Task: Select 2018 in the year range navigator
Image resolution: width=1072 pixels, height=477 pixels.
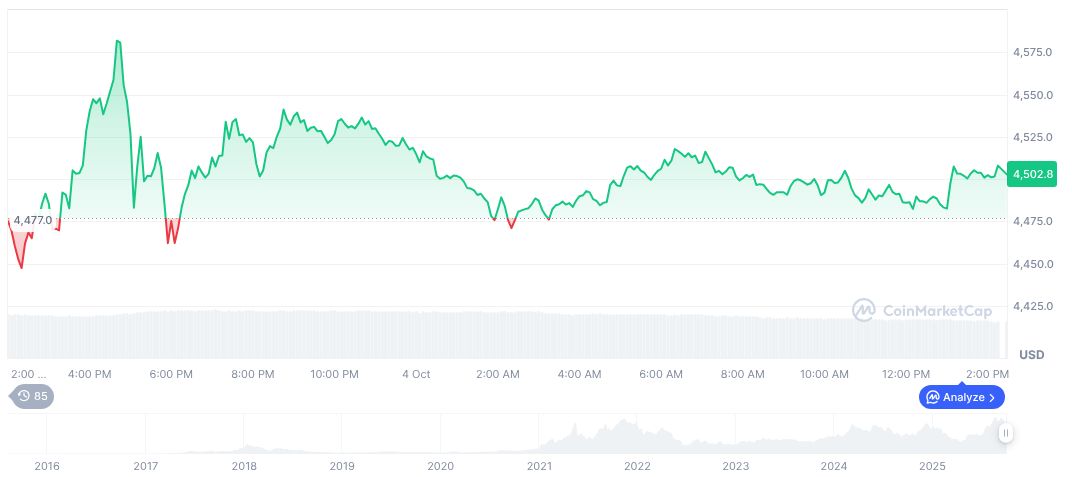Action: [x=244, y=466]
